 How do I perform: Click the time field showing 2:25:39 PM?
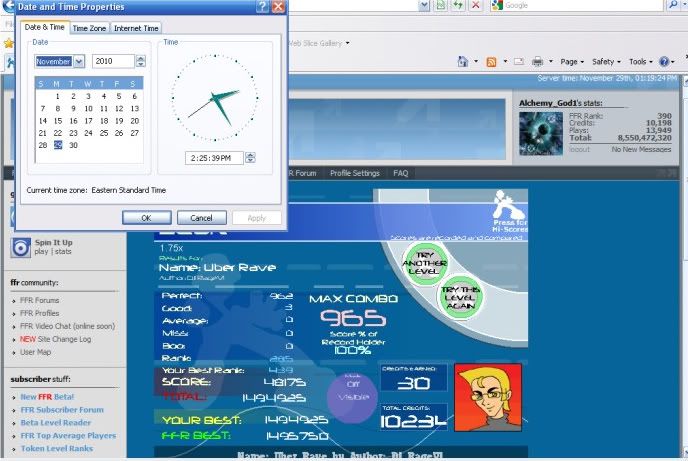coord(212,157)
